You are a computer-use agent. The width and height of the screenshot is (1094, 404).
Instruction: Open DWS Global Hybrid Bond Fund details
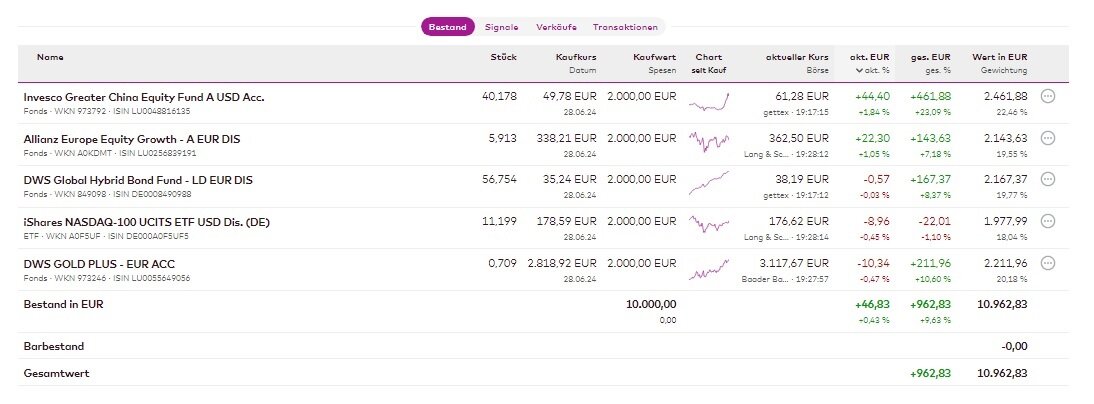pos(138,179)
